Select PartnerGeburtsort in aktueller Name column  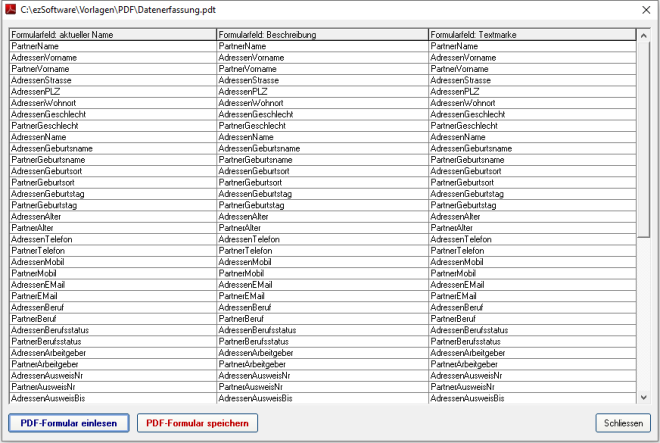[113, 183]
